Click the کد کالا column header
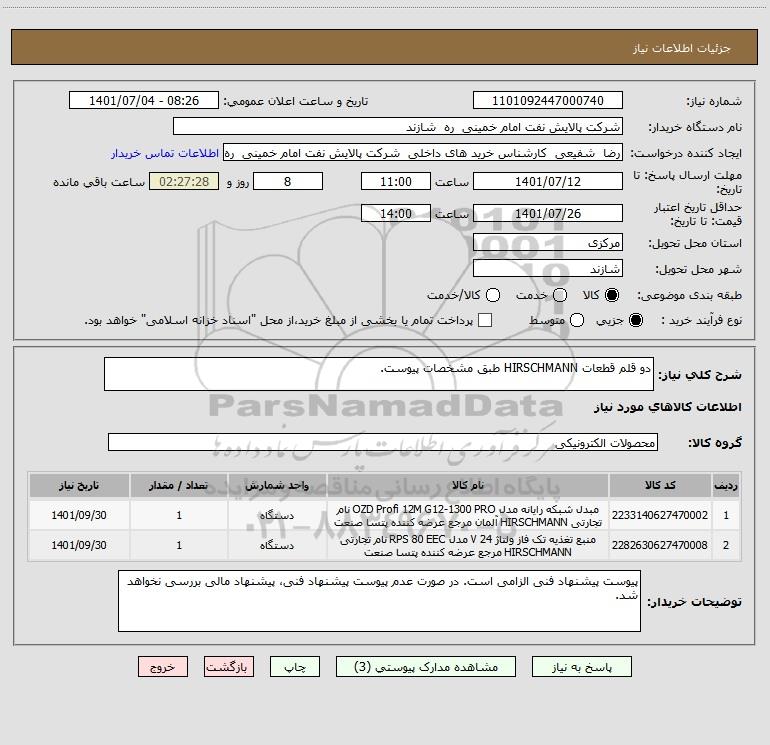This screenshot has height=745, width=770. click(x=660, y=486)
